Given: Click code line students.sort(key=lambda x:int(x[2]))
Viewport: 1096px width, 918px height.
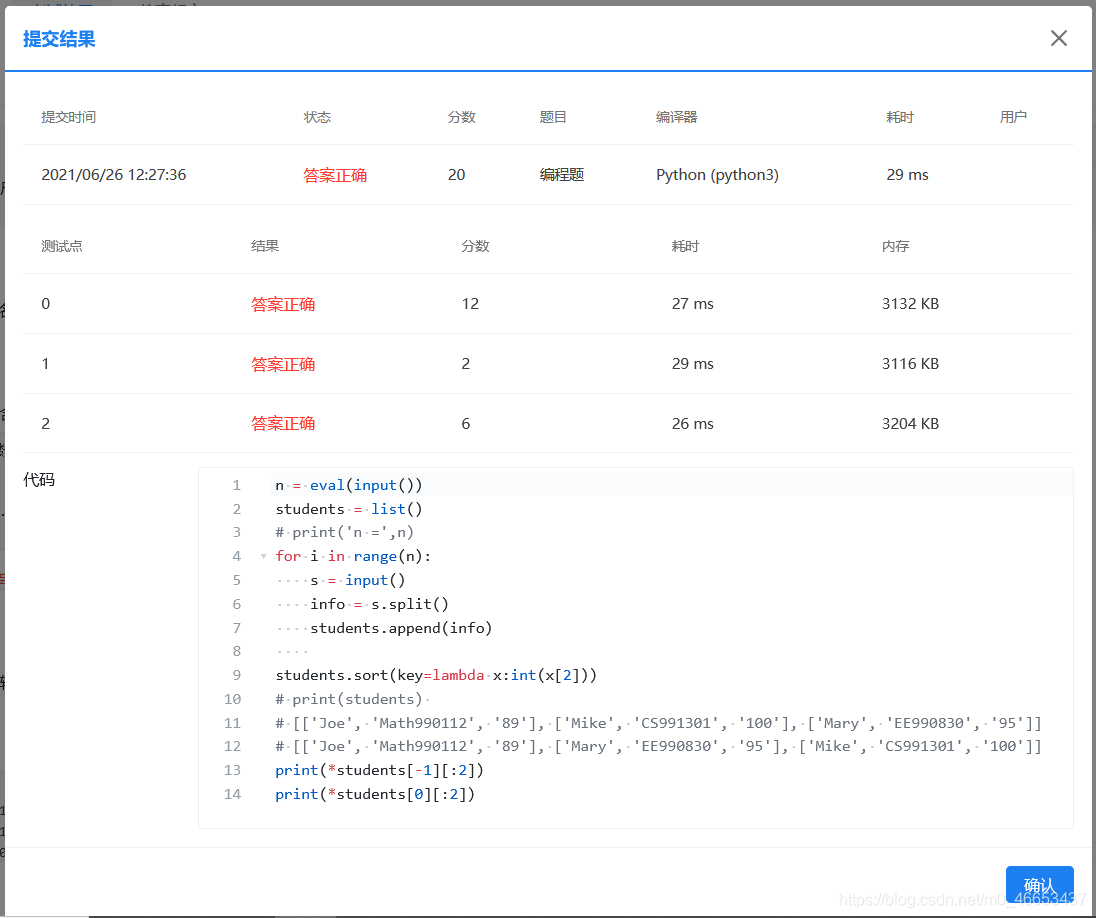Looking at the screenshot, I should pyautogui.click(x=435, y=675).
